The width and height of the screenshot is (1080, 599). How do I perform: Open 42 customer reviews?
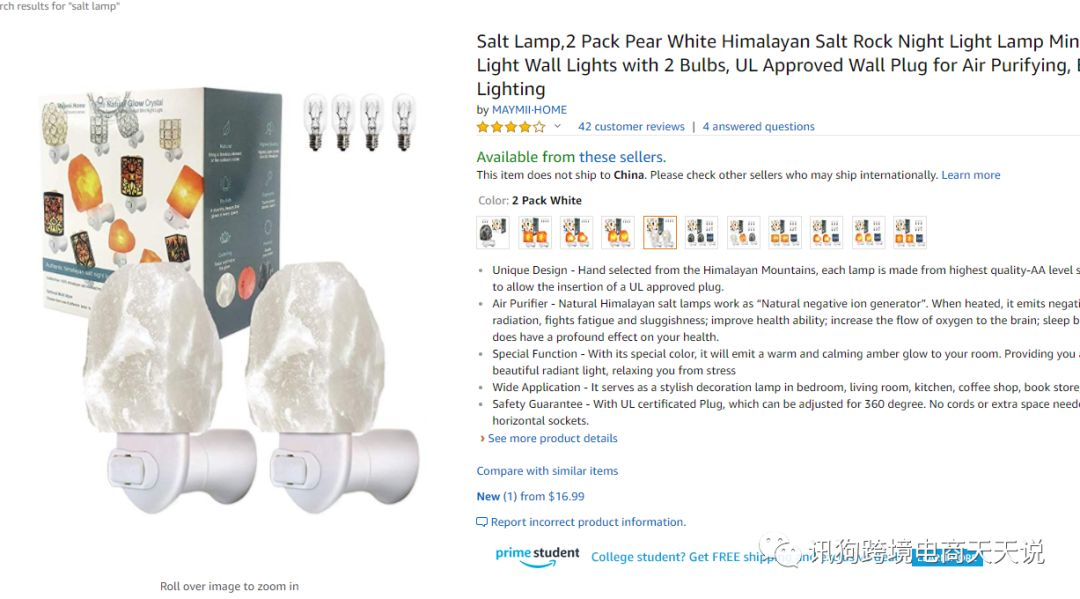click(631, 127)
